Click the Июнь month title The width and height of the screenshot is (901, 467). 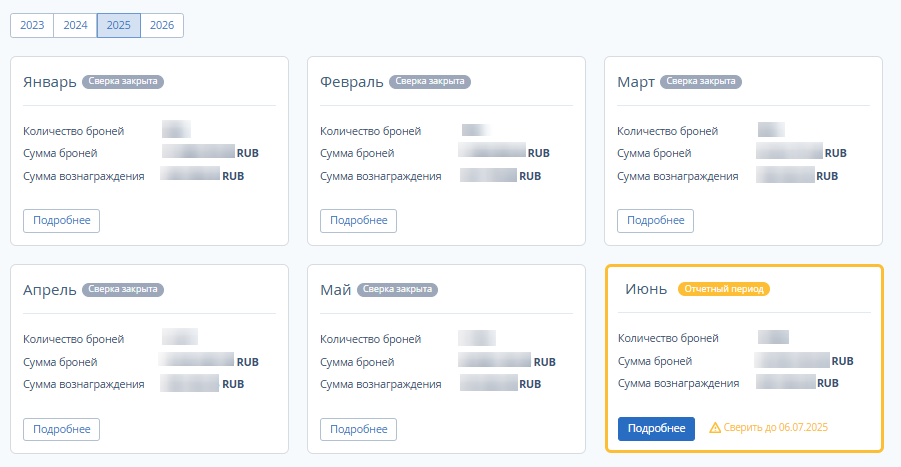click(646, 289)
